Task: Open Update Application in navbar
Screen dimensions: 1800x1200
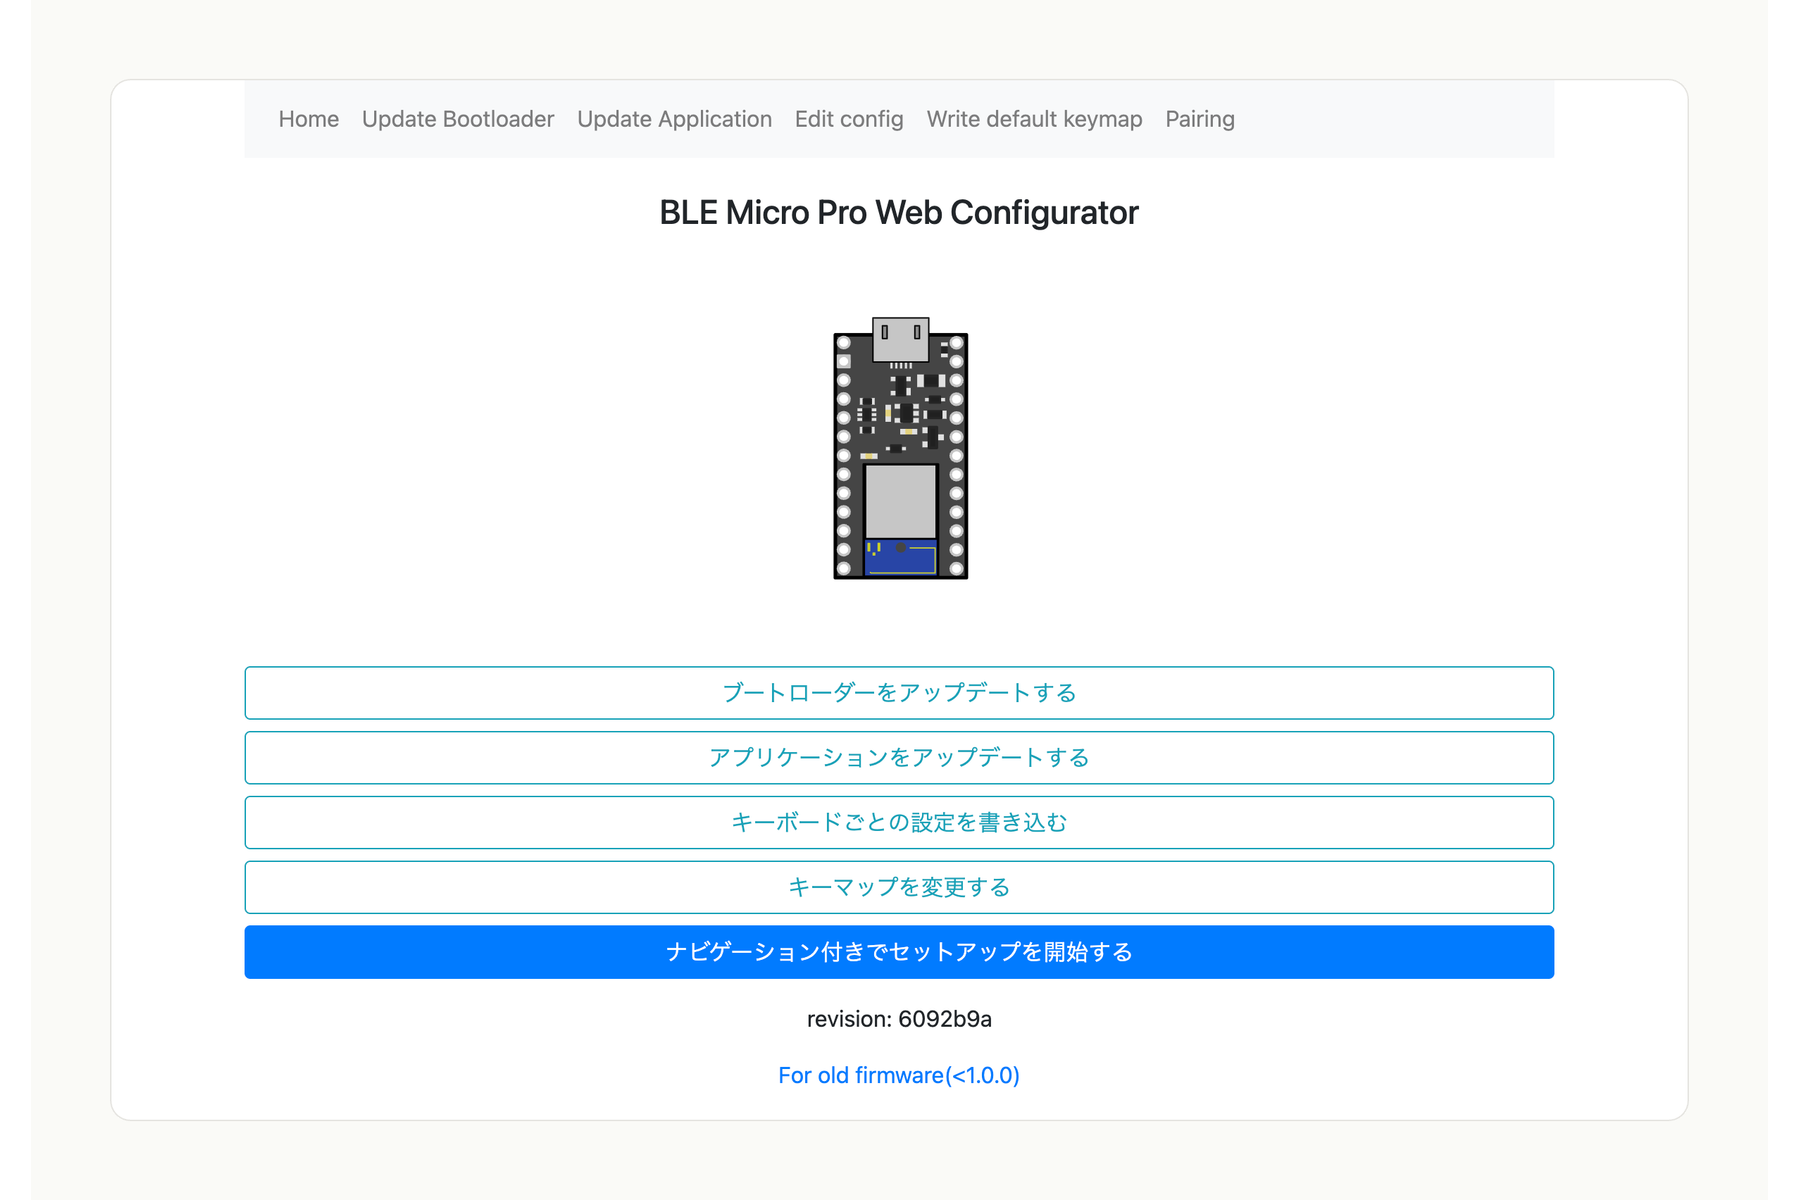Action: pyautogui.click(x=674, y=119)
